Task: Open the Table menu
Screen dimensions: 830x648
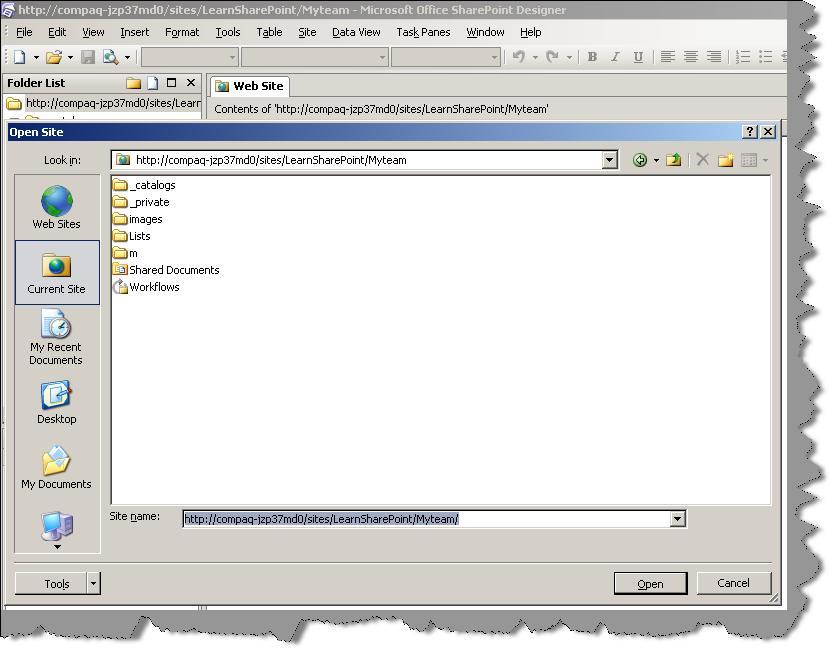Action: pyautogui.click(x=269, y=32)
